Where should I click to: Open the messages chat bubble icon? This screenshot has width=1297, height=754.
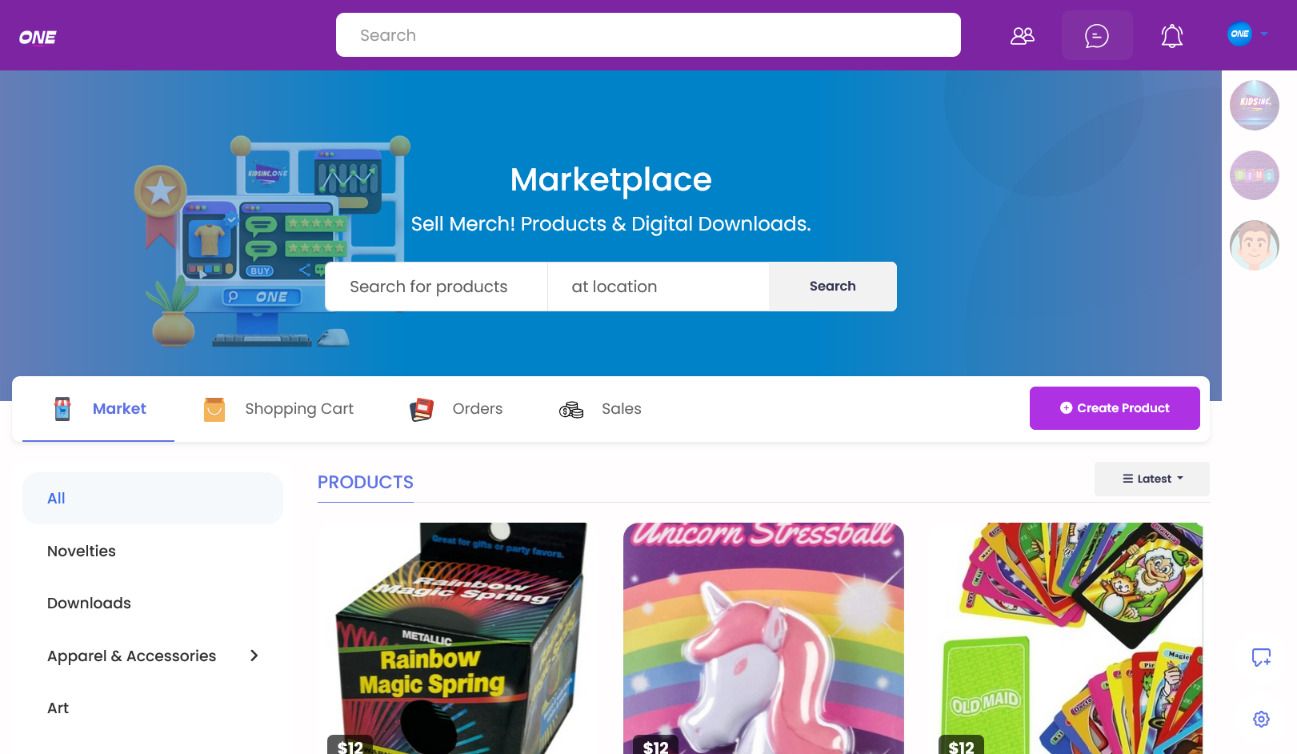[1097, 36]
